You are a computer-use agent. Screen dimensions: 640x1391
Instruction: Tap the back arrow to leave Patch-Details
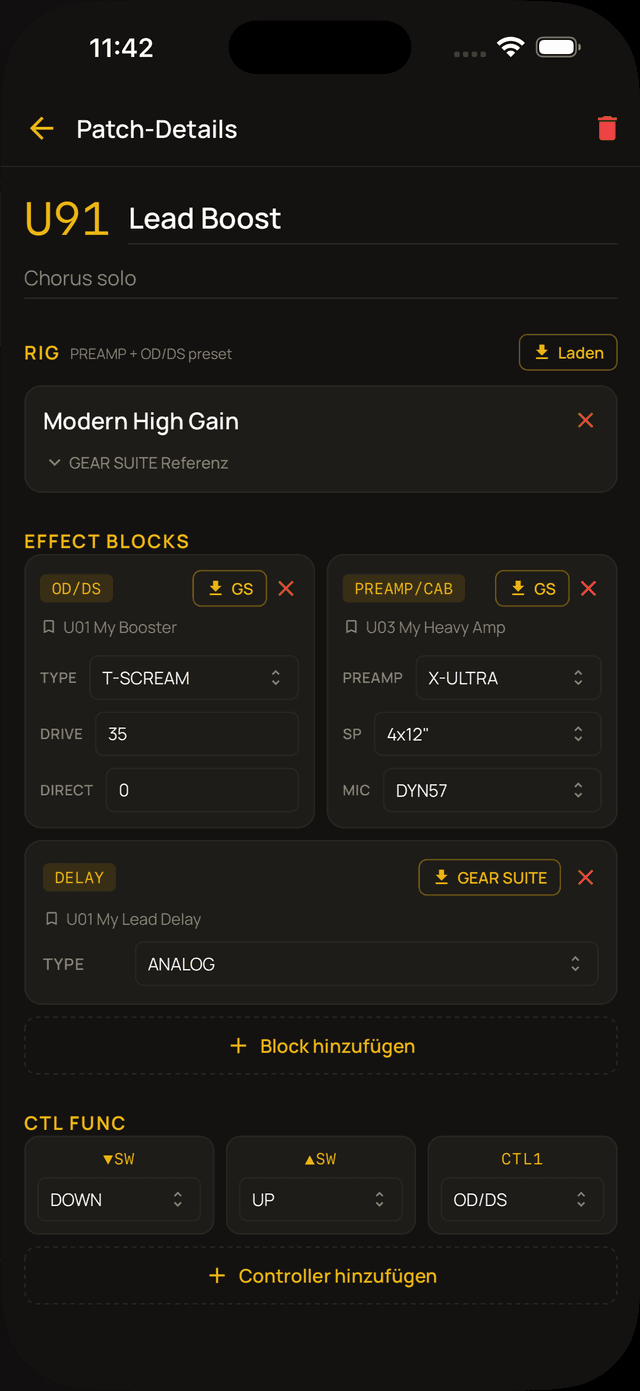tap(41, 128)
